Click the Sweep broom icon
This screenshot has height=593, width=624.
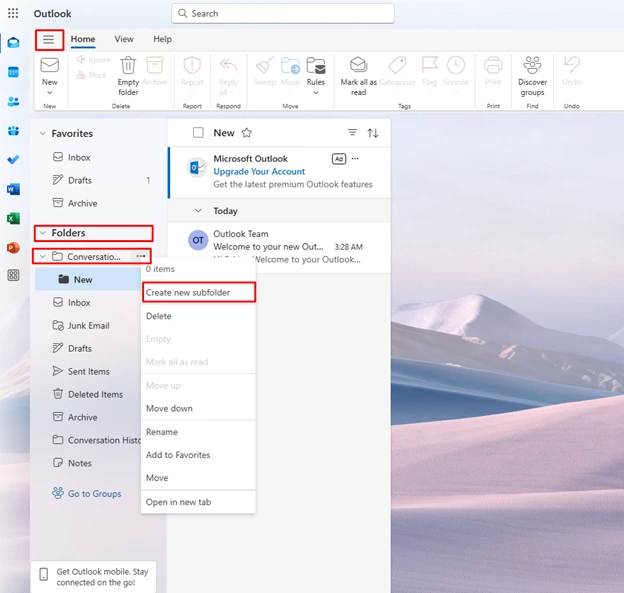click(x=265, y=65)
